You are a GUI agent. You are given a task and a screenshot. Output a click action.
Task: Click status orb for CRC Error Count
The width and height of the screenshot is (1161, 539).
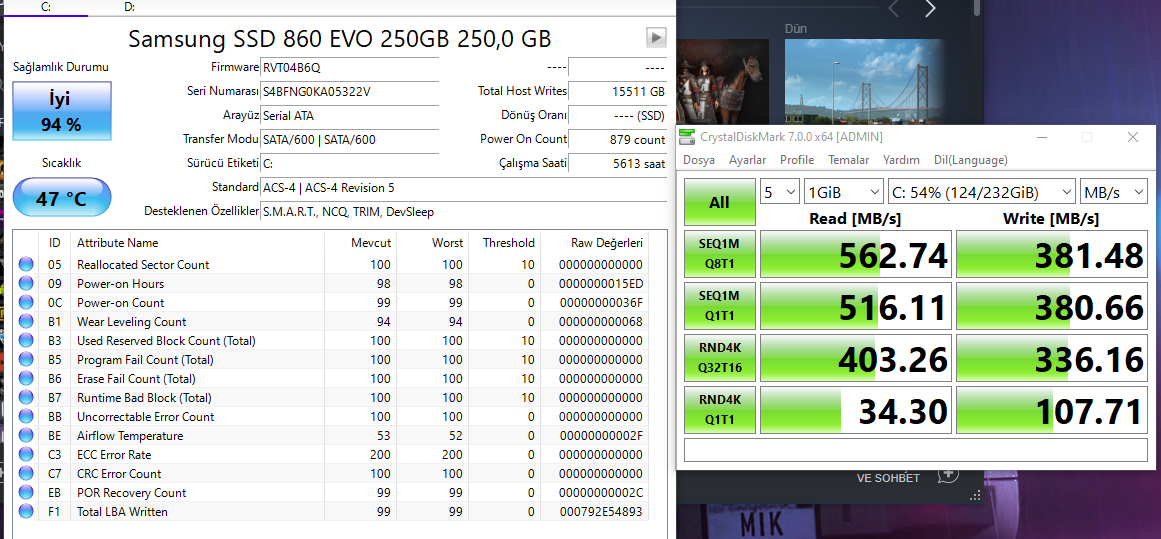tap(27, 474)
